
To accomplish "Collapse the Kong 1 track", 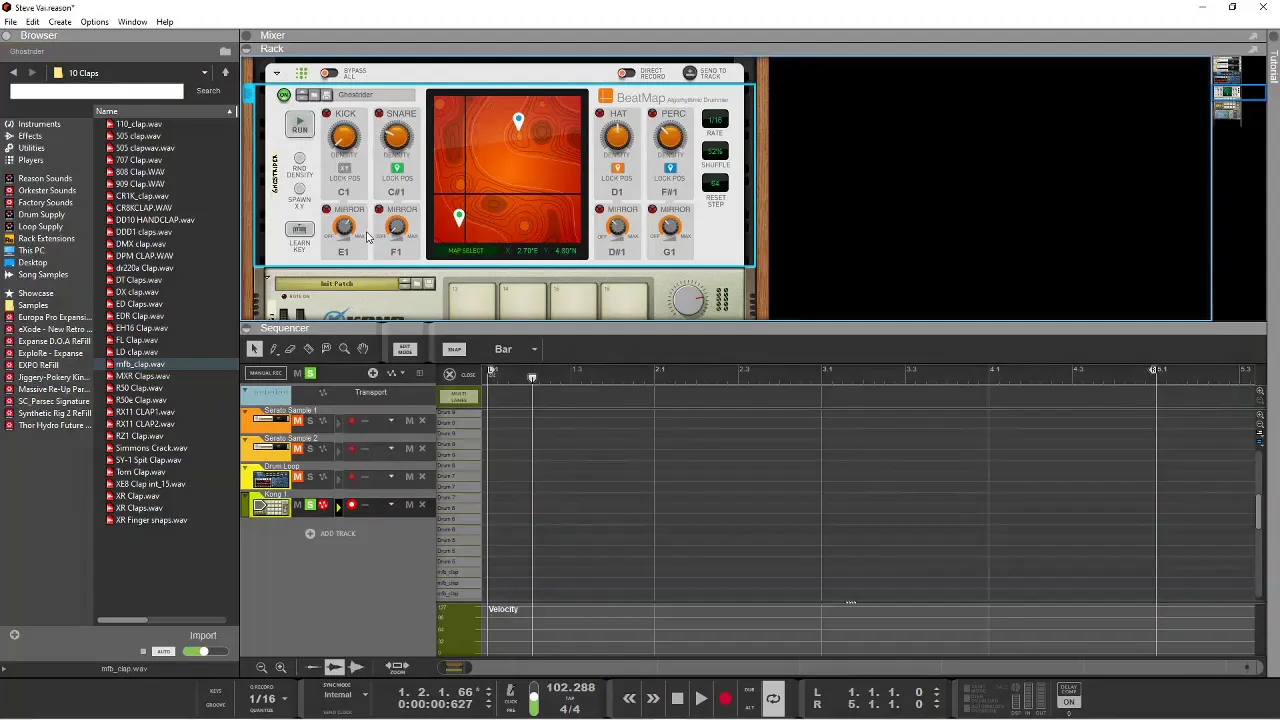I will 246,497.
